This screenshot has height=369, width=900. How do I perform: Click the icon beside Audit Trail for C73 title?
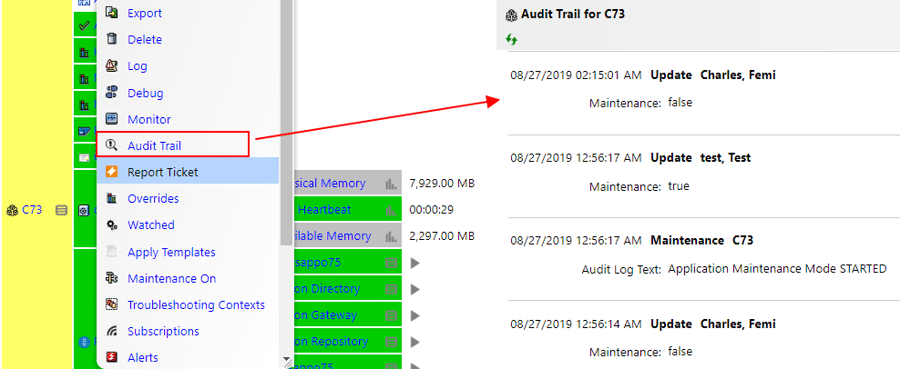[511, 15]
